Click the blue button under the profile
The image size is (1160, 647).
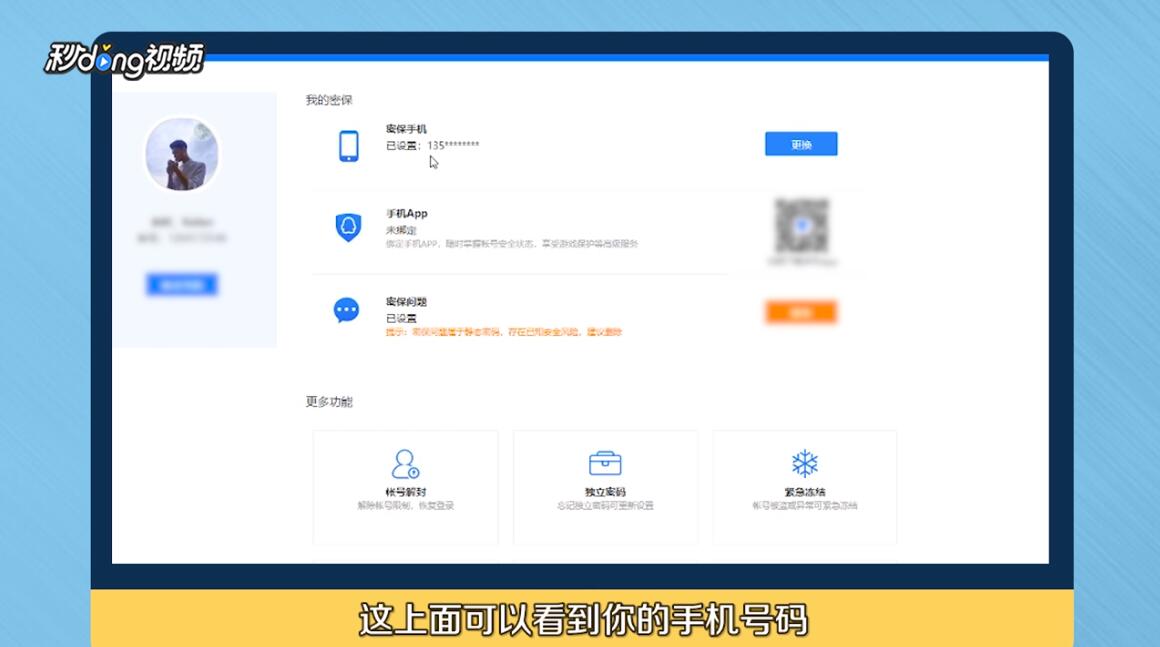pyautogui.click(x=181, y=284)
